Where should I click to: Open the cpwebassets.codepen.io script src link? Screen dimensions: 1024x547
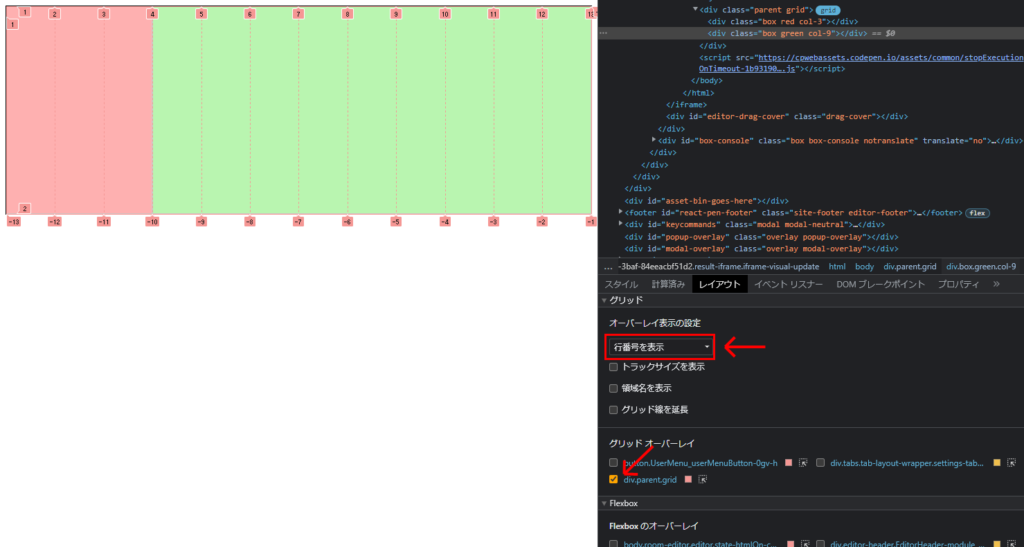pos(891,57)
